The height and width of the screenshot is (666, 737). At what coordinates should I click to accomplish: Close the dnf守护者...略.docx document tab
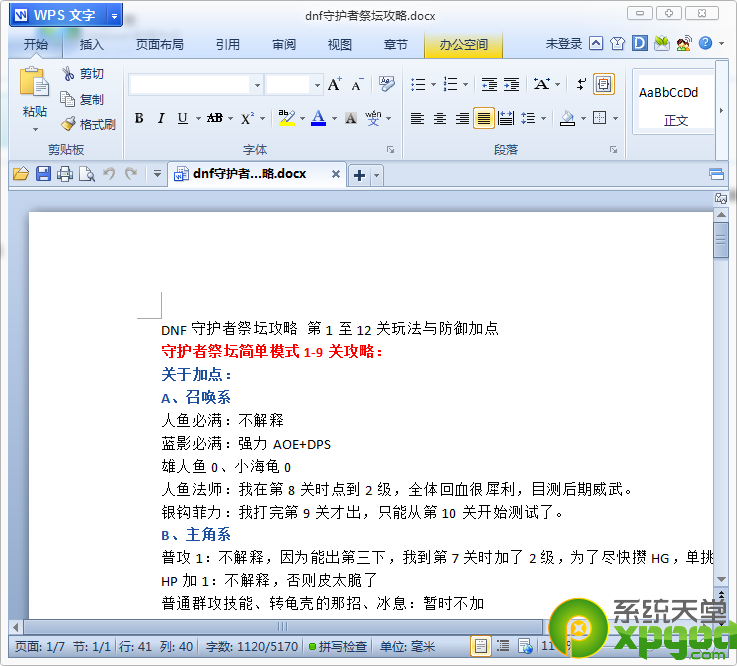coord(336,174)
